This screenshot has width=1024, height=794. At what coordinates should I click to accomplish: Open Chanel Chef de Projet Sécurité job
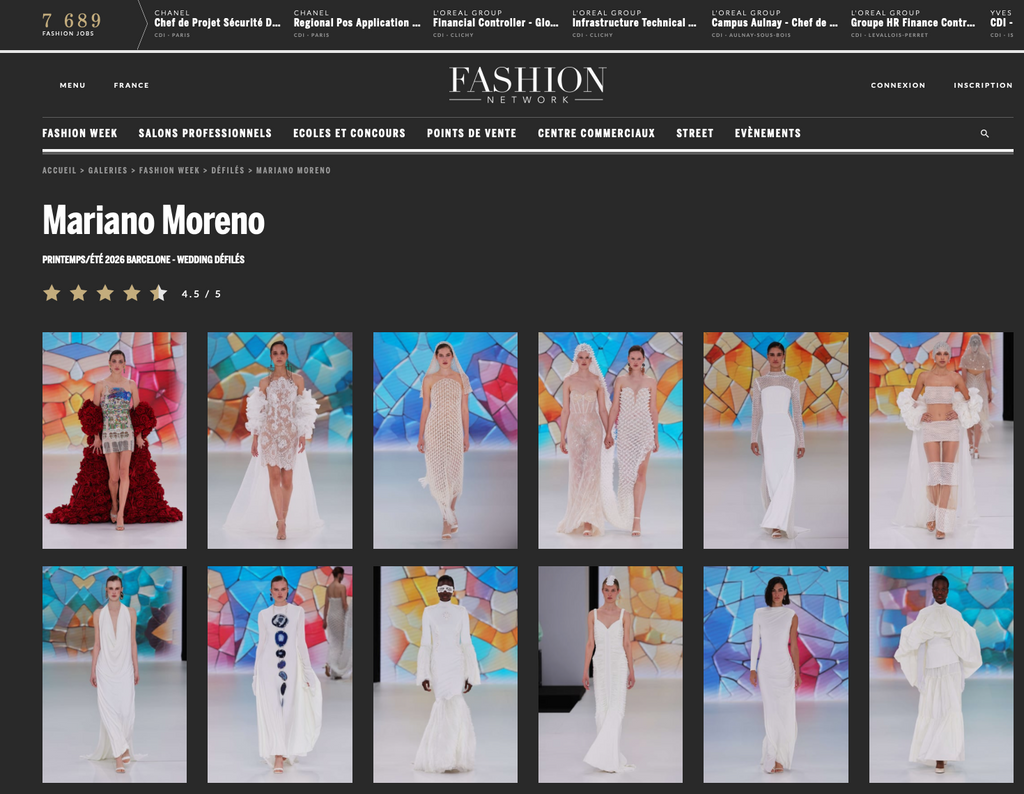tap(217, 24)
